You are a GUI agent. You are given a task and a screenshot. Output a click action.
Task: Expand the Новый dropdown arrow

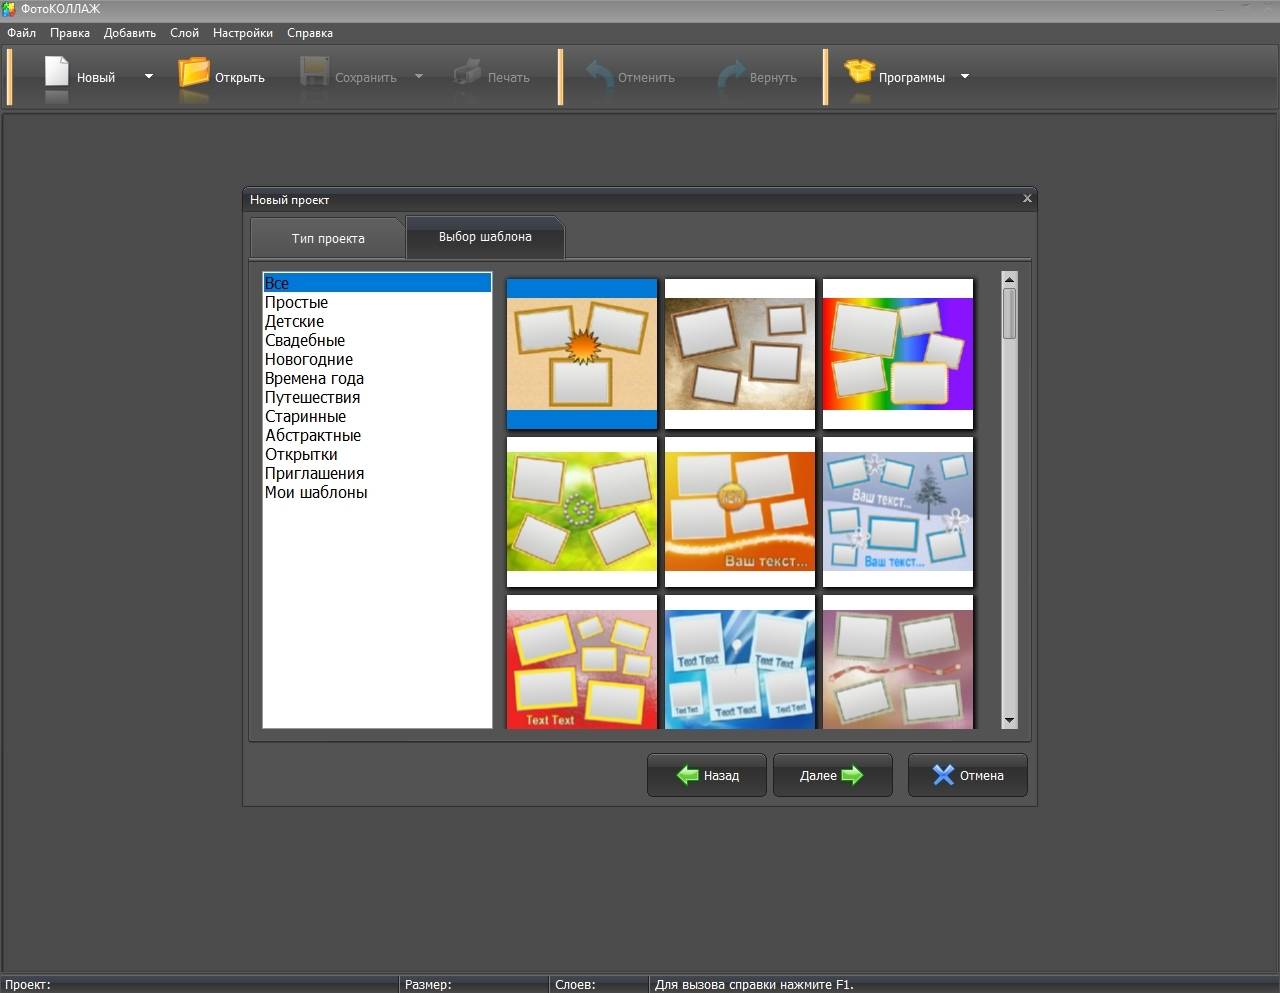(x=149, y=76)
